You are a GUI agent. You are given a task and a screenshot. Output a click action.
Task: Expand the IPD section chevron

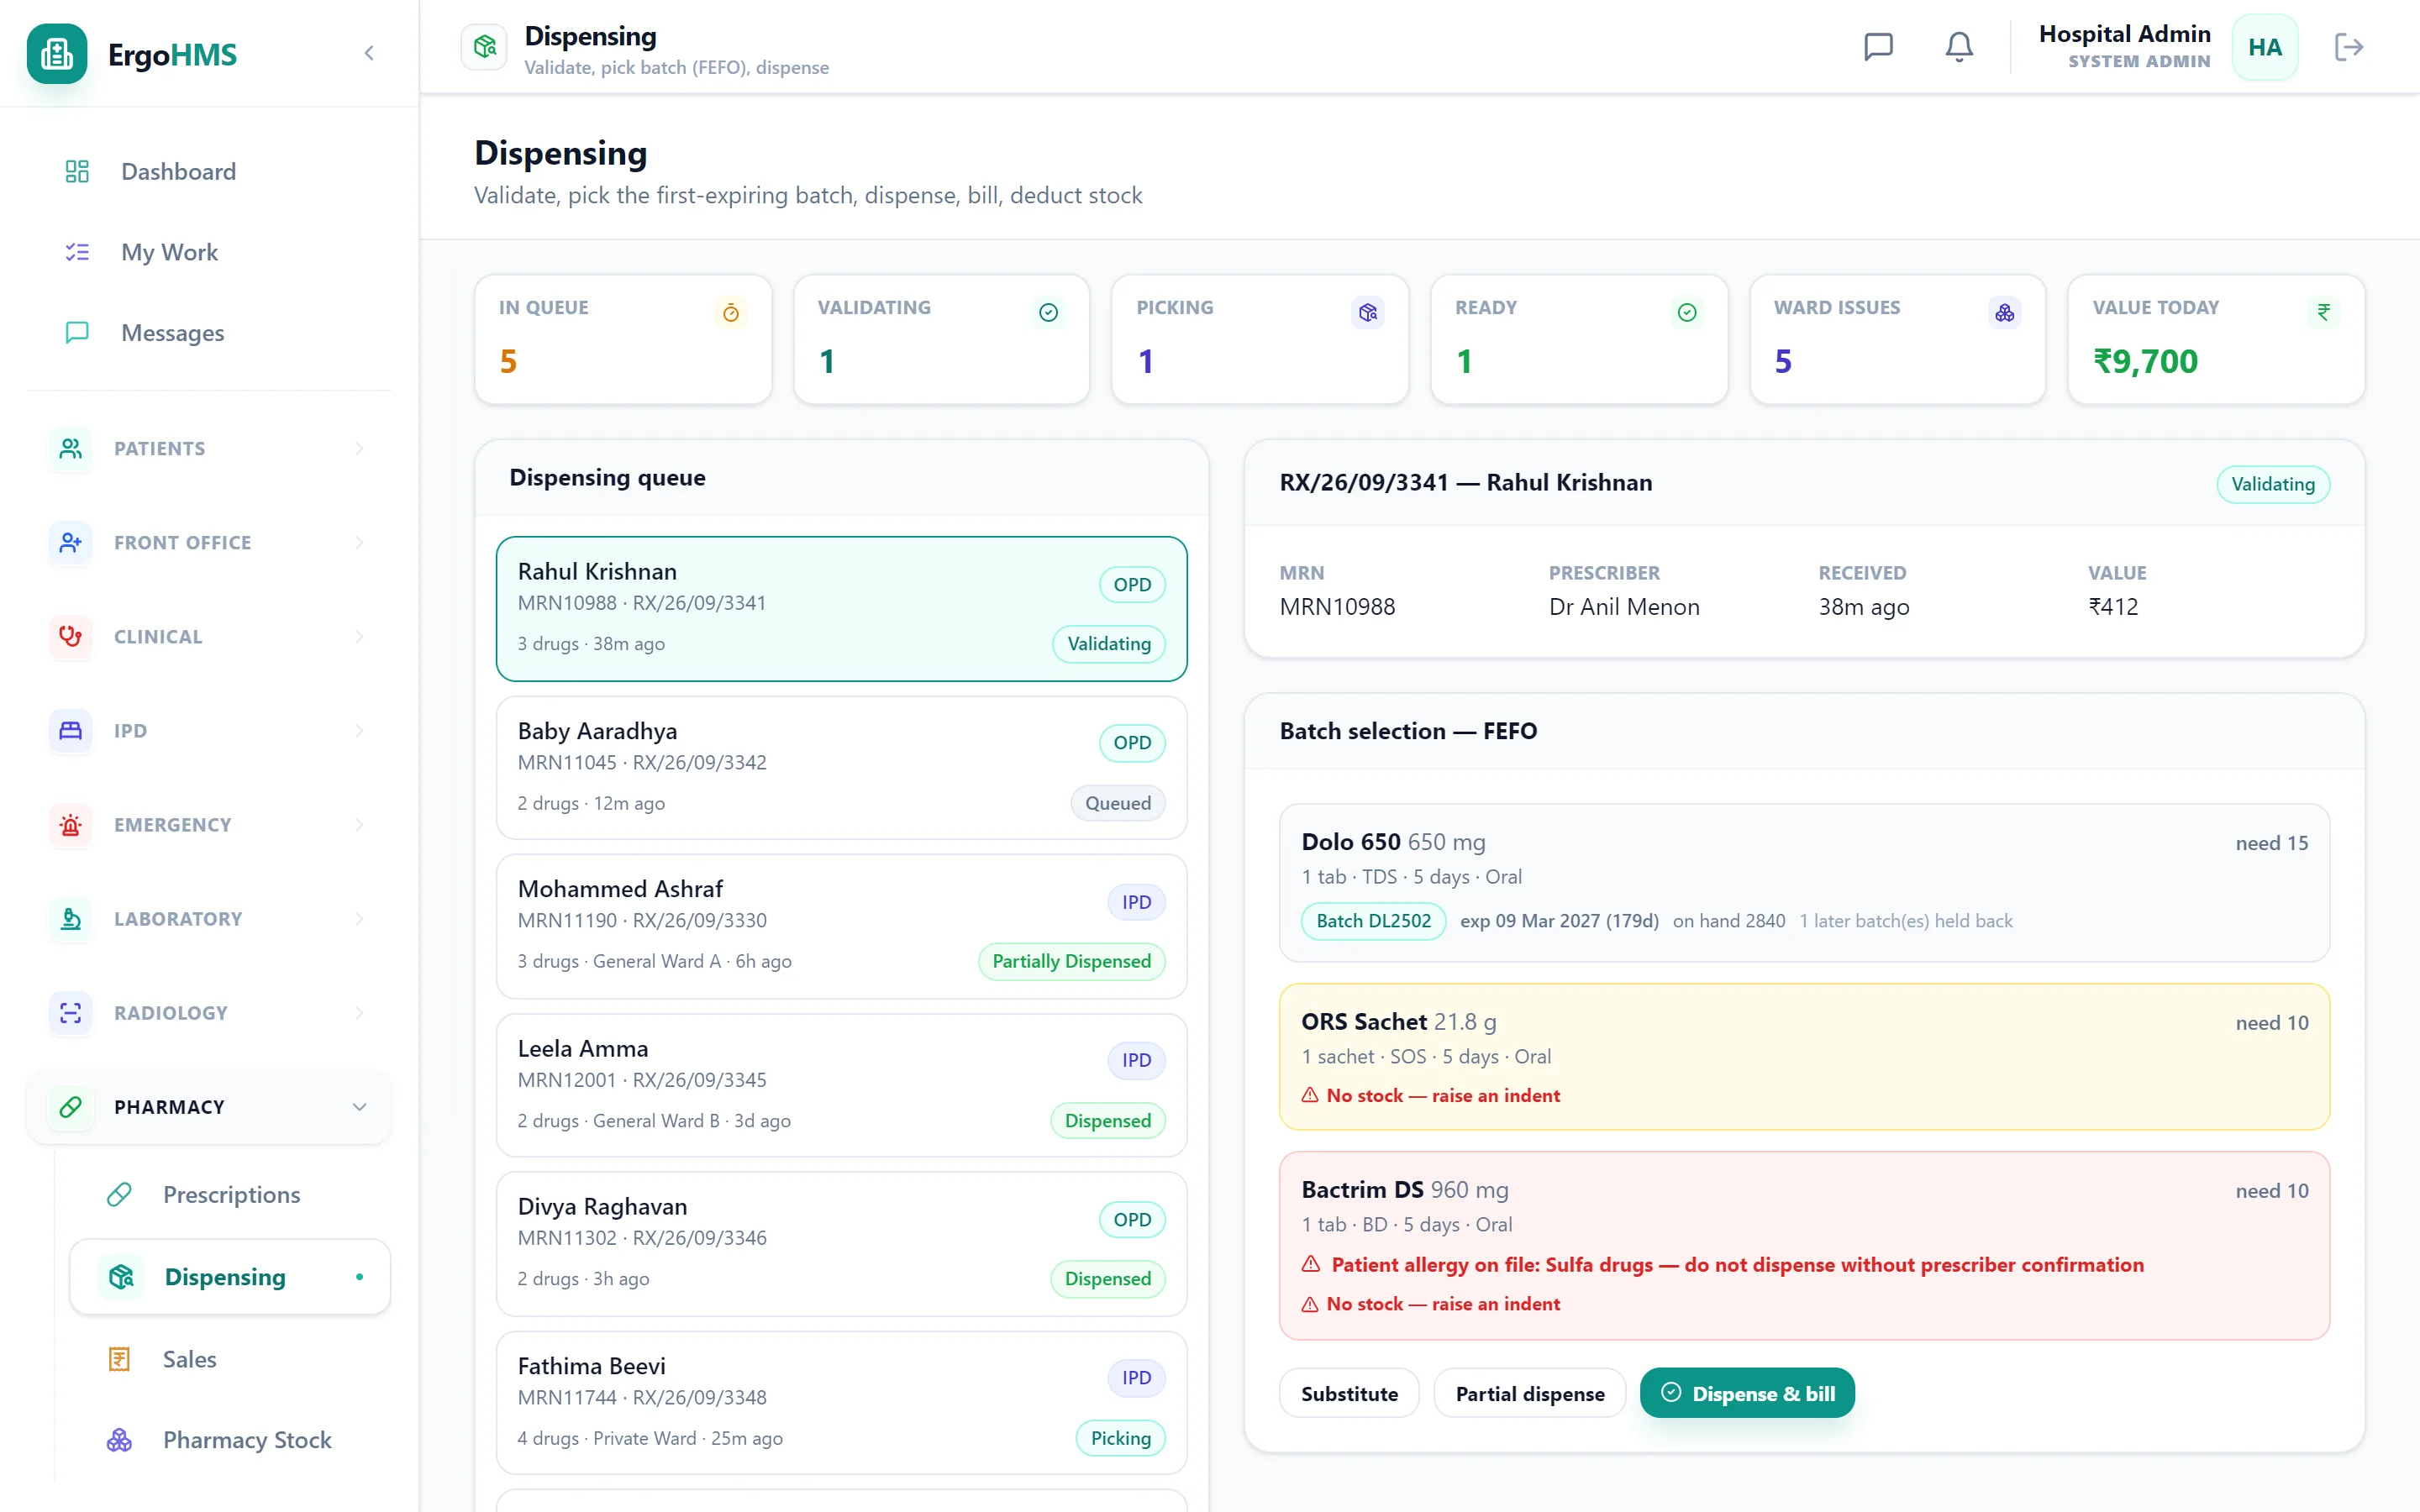coord(359,730)
